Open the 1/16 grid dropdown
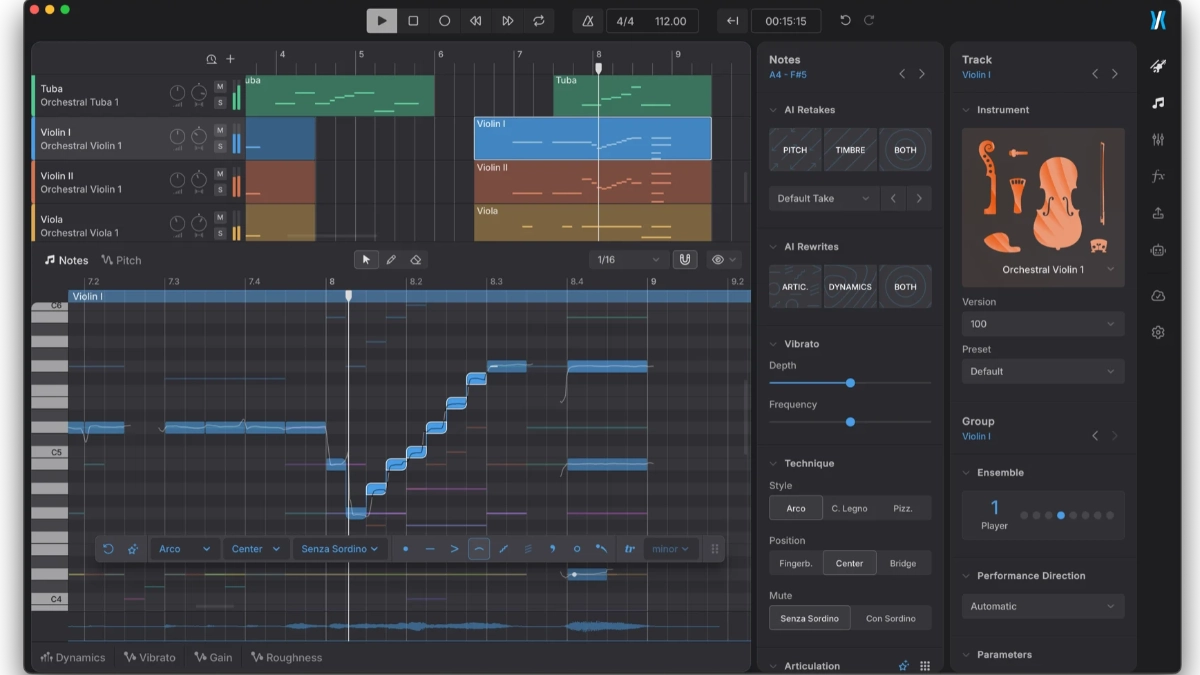Viewport: 1200px width, 675px height. coord(628,260)
